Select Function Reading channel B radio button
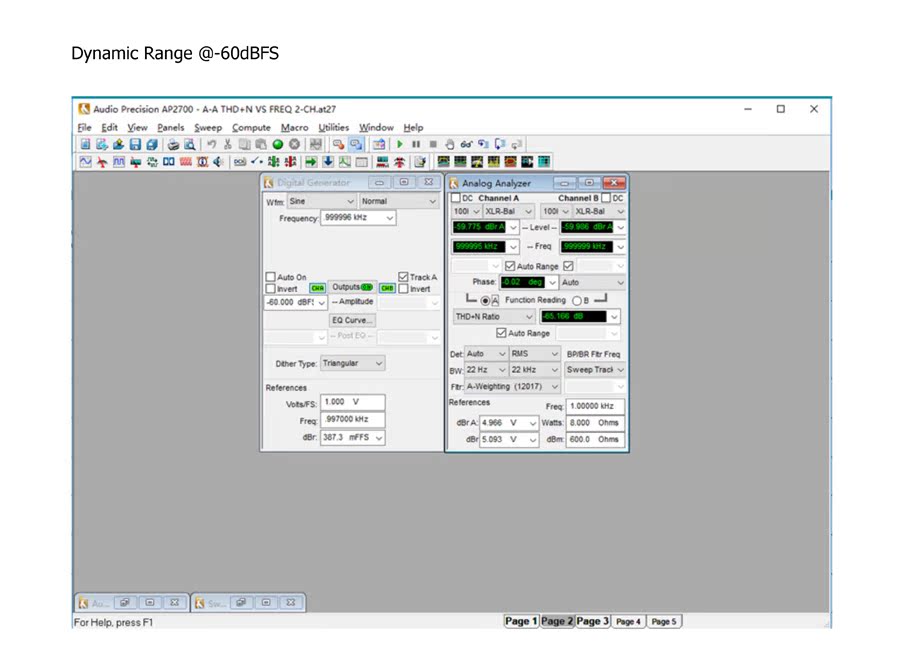Viewport: 900px width, 669px height. tap(577, 301)
